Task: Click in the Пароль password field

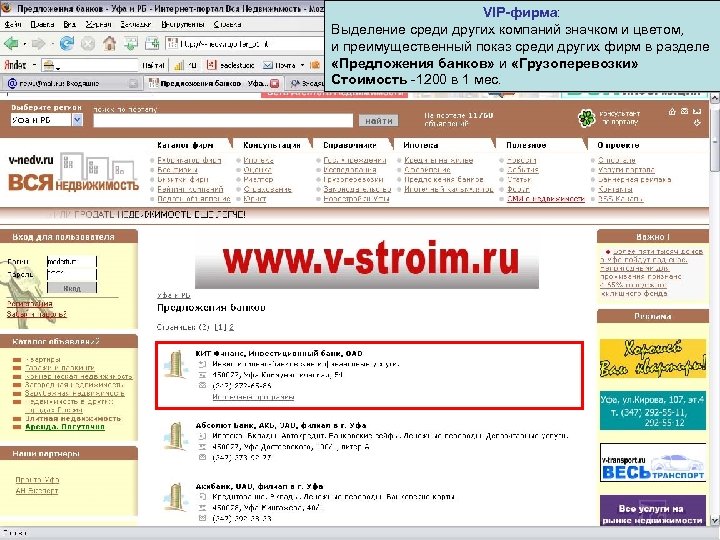Action: pyautogui.click(x=72, y=274)
